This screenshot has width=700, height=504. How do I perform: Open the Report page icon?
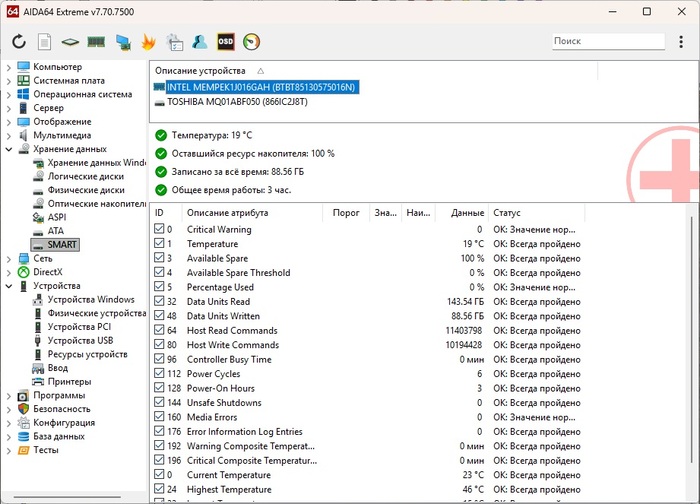tap(45, 42)
